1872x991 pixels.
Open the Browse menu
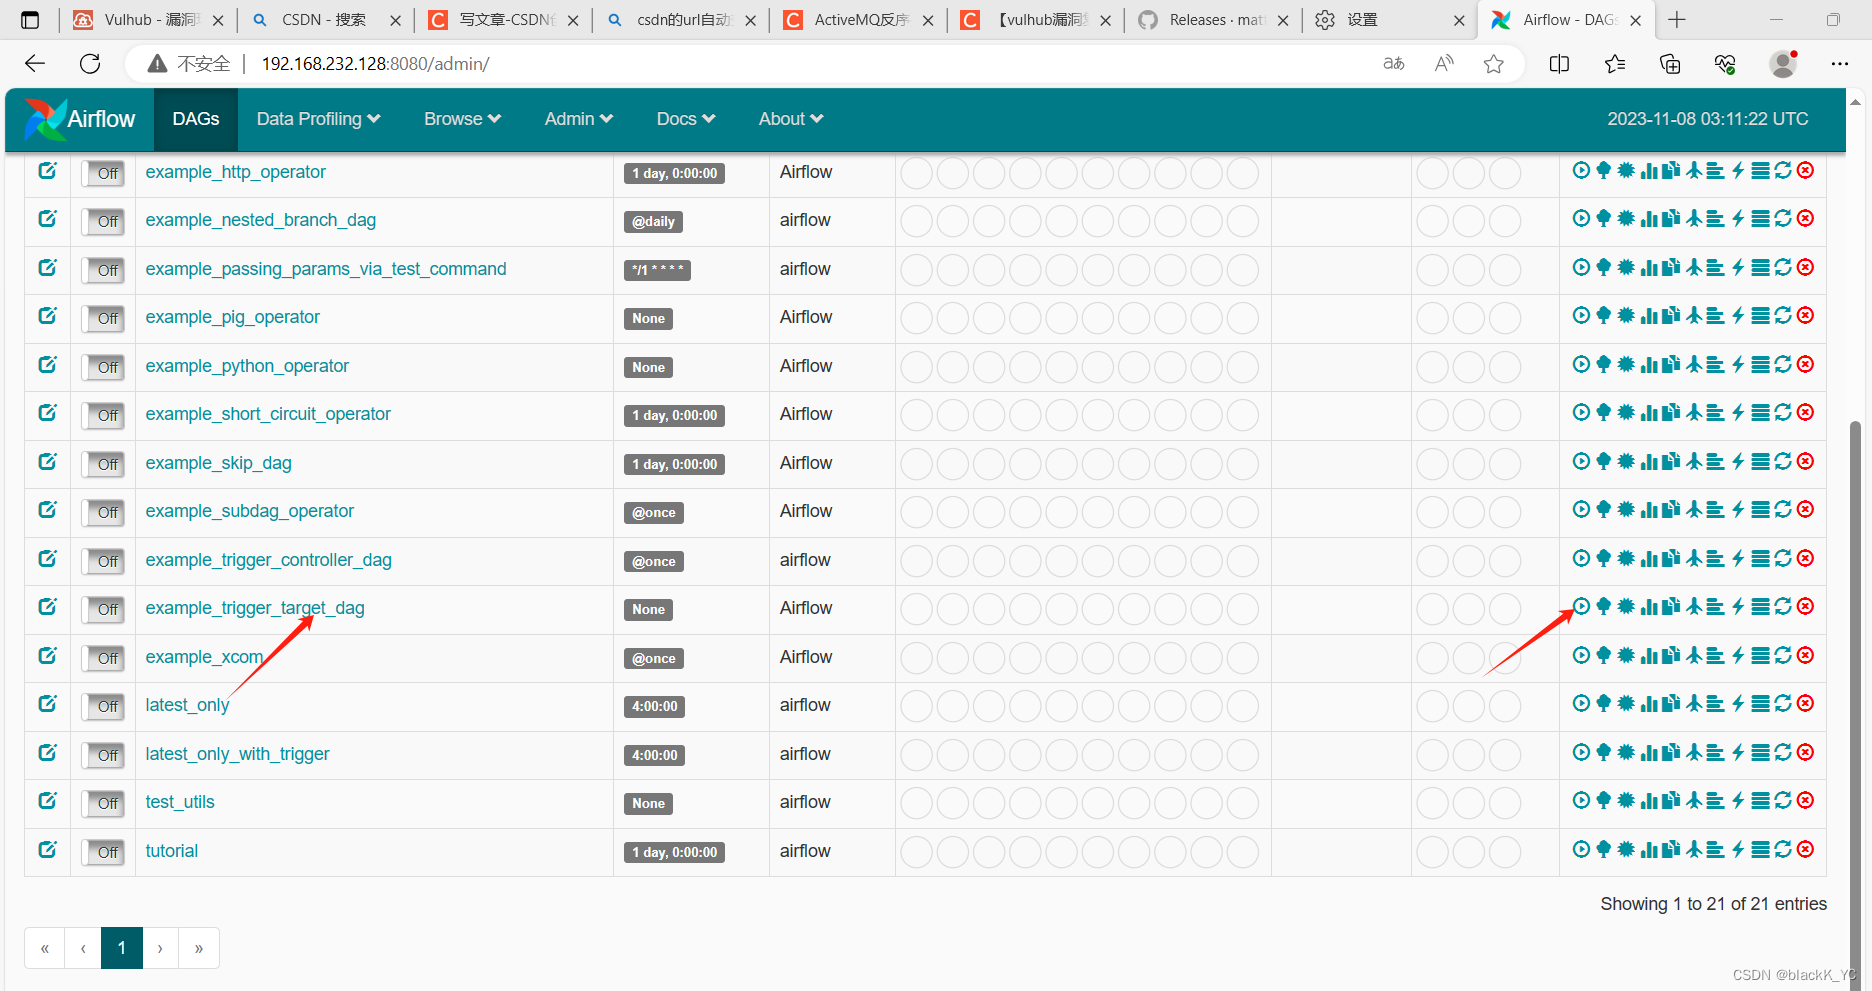tap(461, 118)
